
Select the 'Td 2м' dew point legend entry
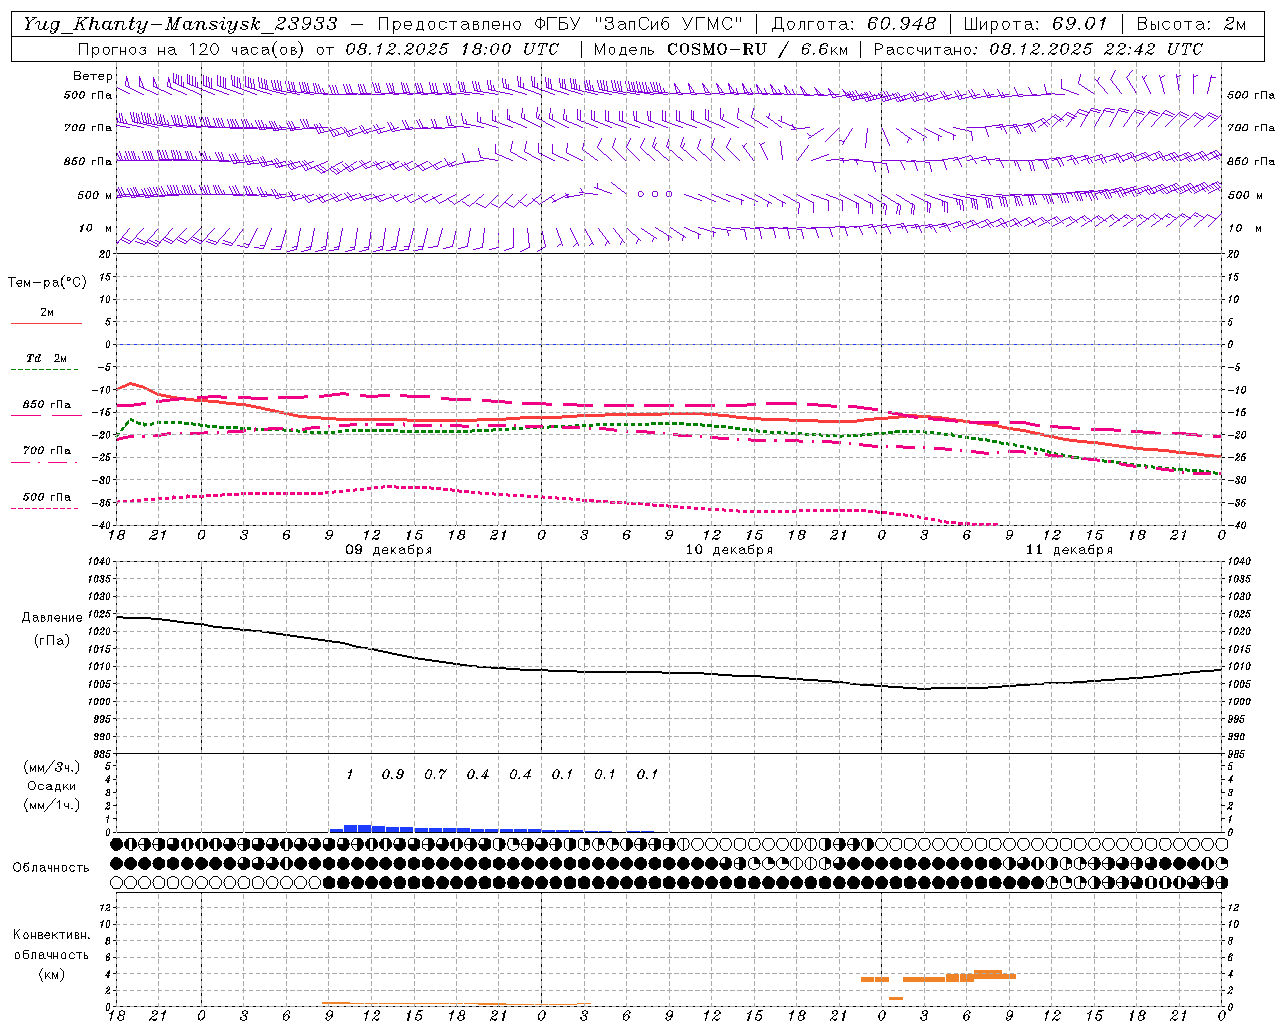47,358
